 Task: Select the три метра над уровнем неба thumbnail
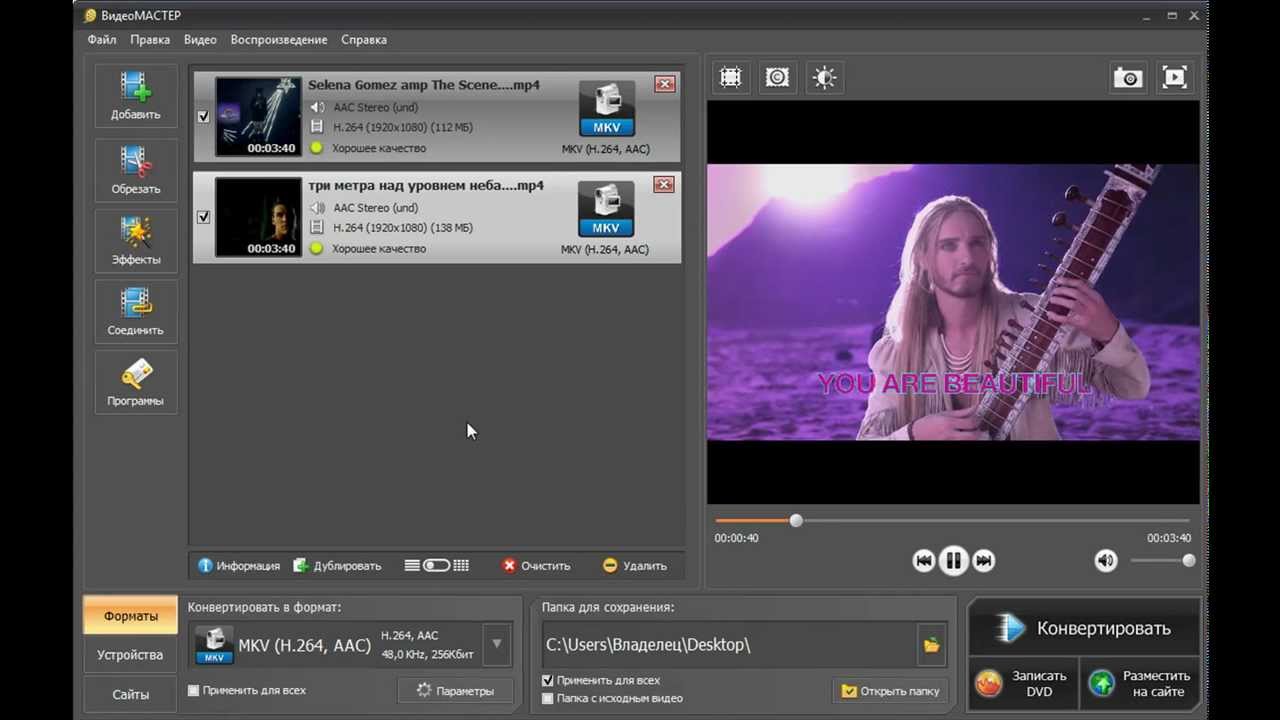258,217
